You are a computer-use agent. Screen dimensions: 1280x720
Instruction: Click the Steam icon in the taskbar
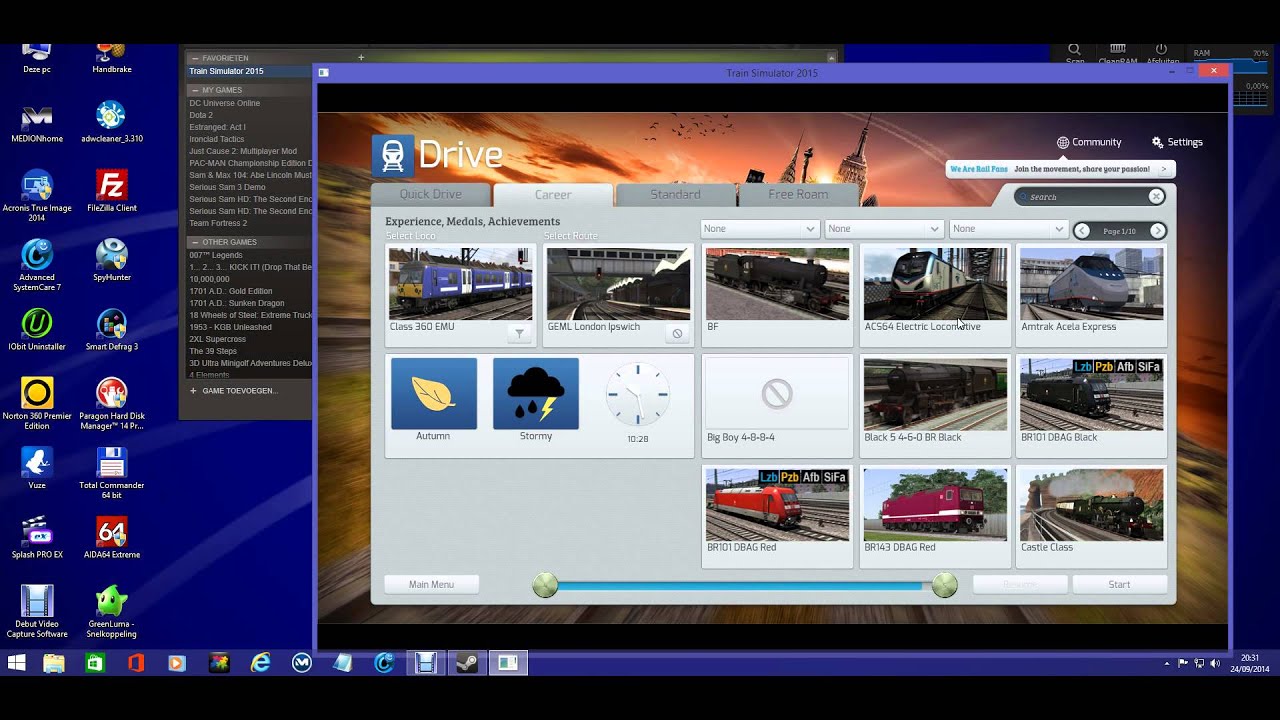tap(467, 663)
